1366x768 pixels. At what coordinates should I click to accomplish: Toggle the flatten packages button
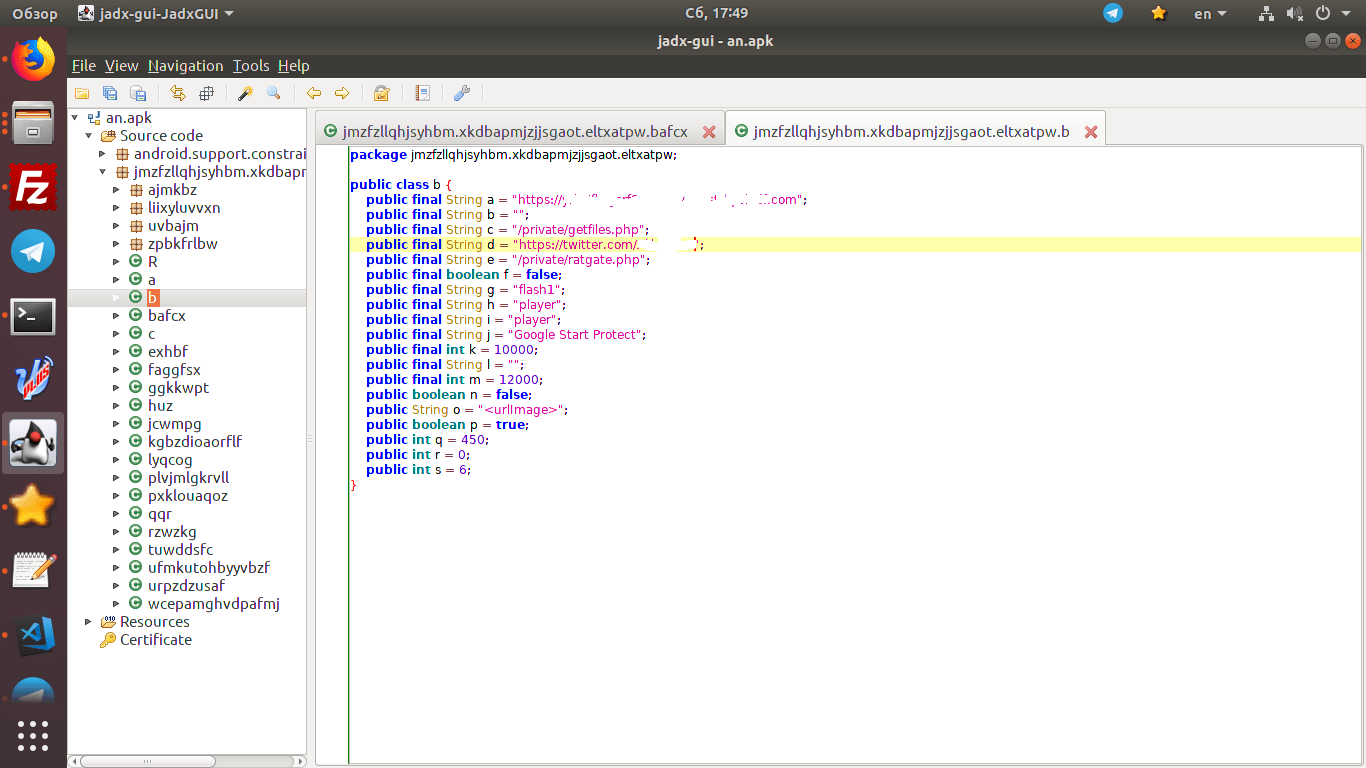tap(207, 93)
